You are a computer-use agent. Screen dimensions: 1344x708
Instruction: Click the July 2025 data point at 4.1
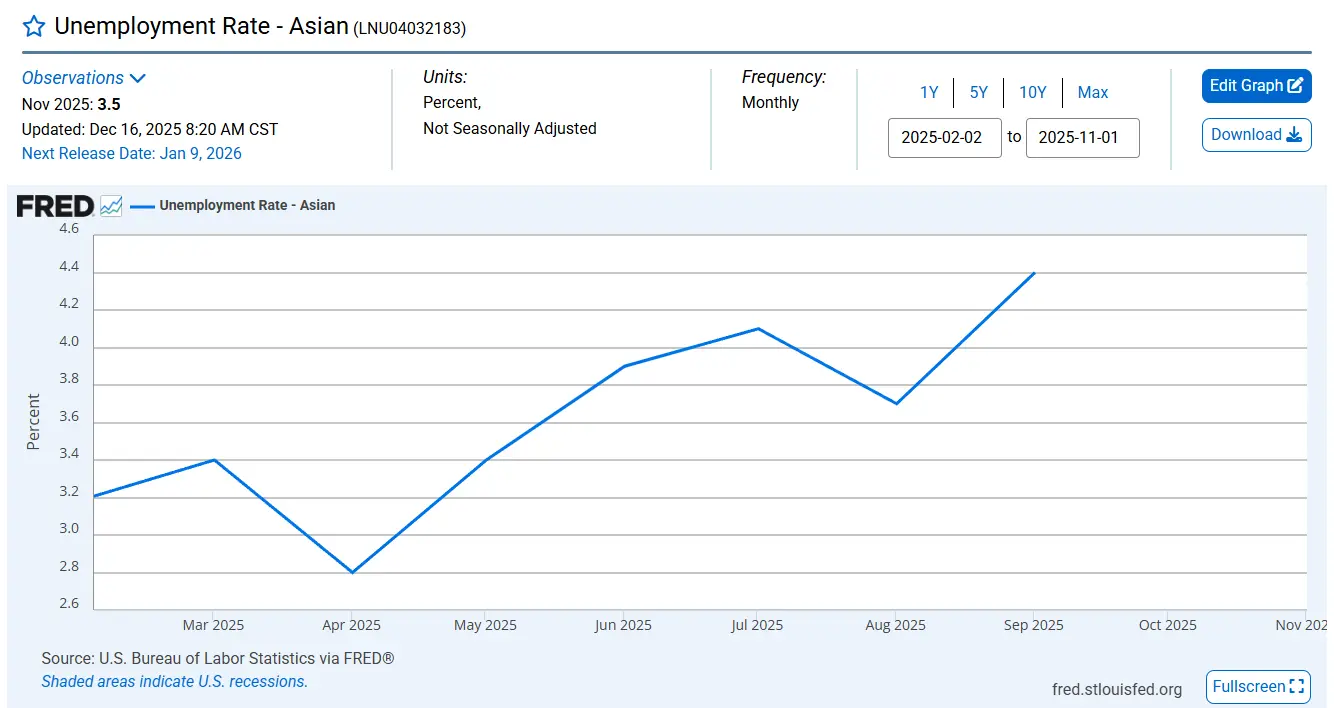point(758,328)
